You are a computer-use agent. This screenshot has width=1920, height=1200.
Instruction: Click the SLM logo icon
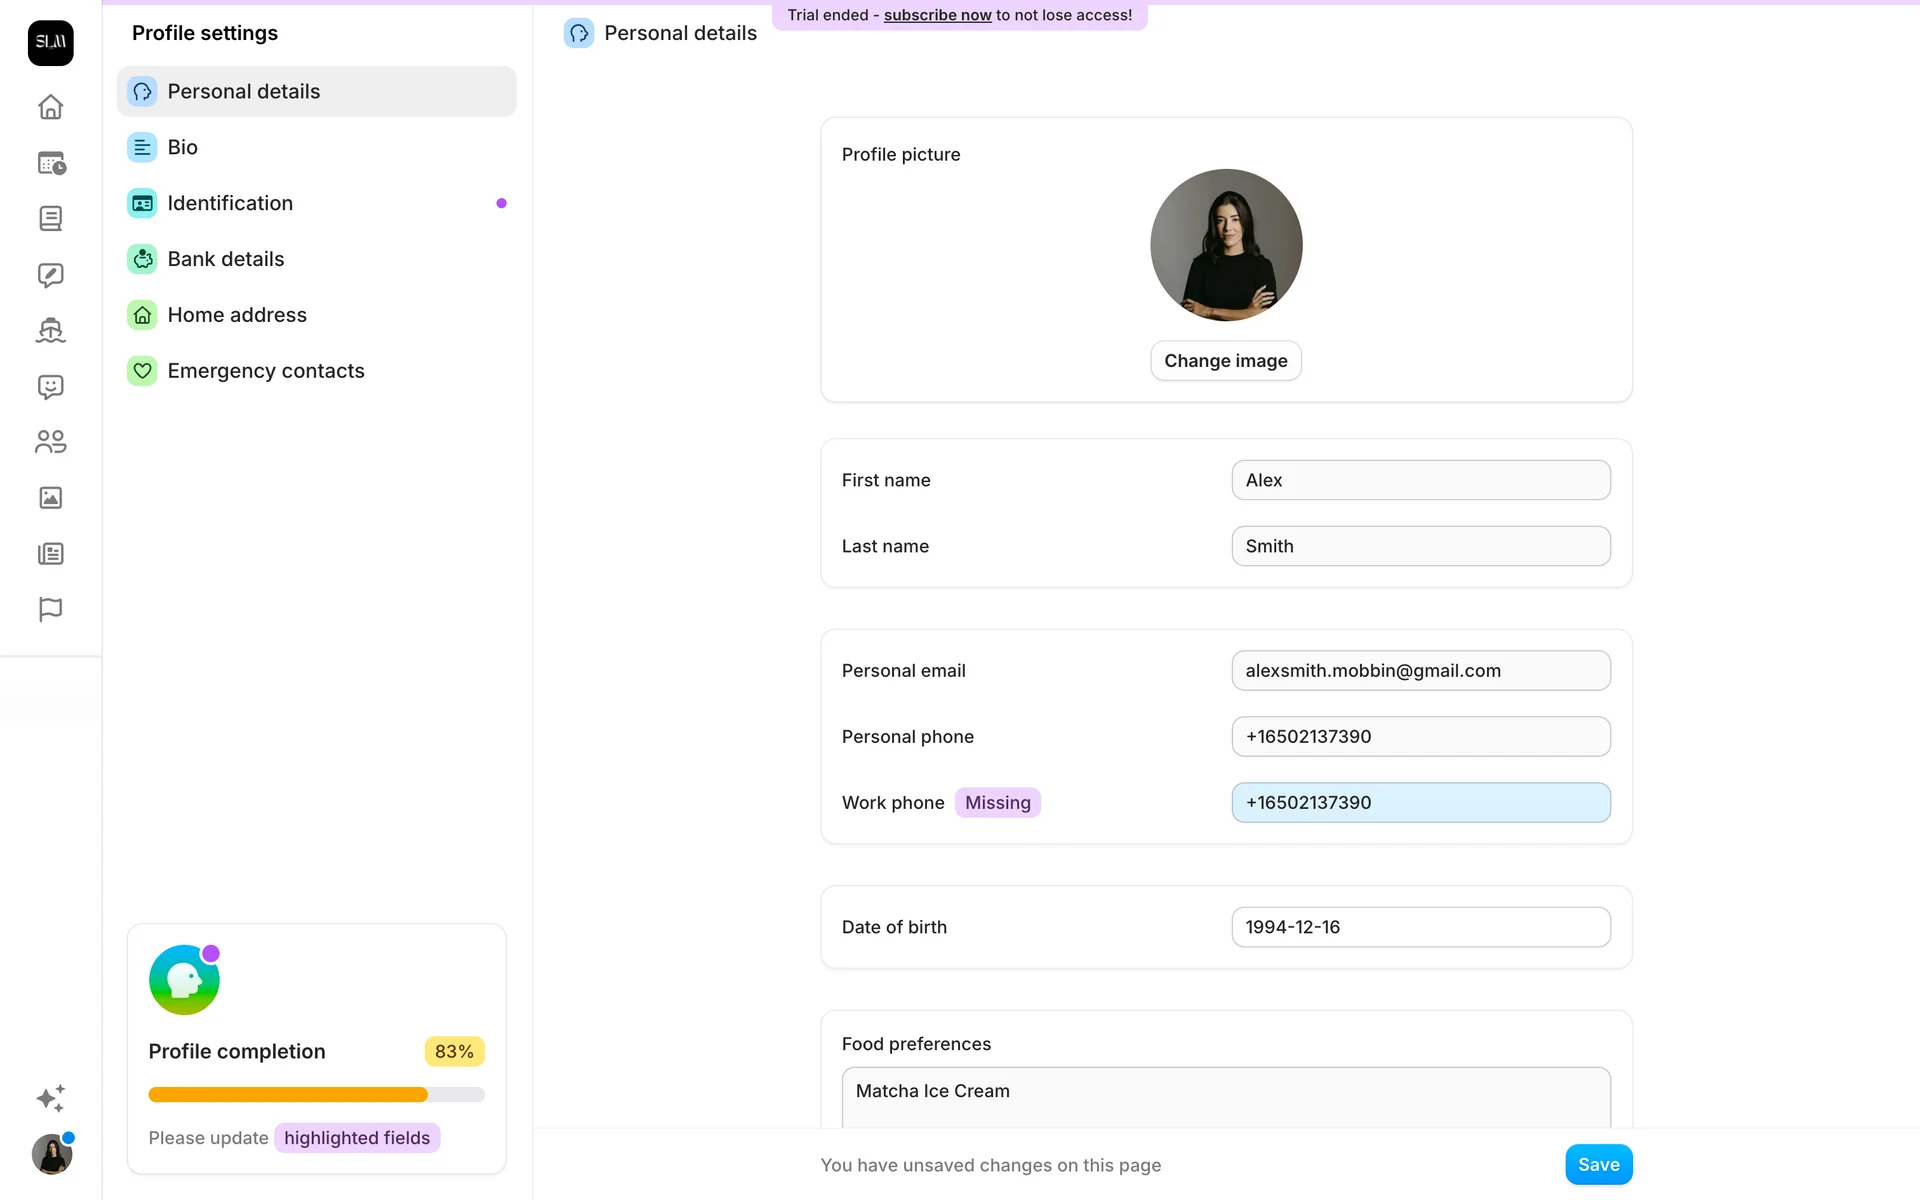pyautogui.click(x=50, y=42)
